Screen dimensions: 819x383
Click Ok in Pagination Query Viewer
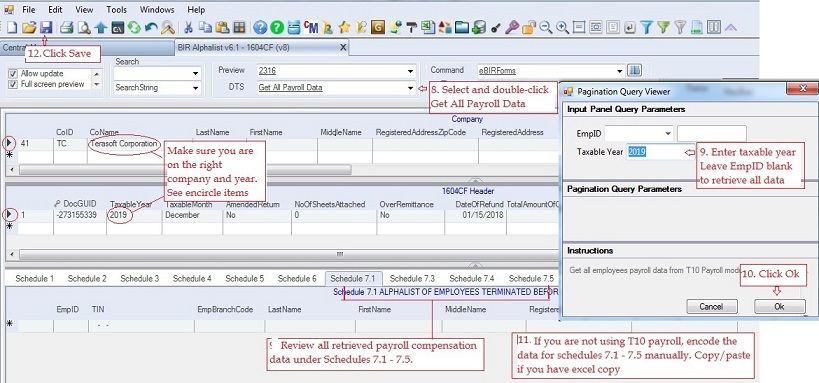pyautogui.click(x=779, y=306)
